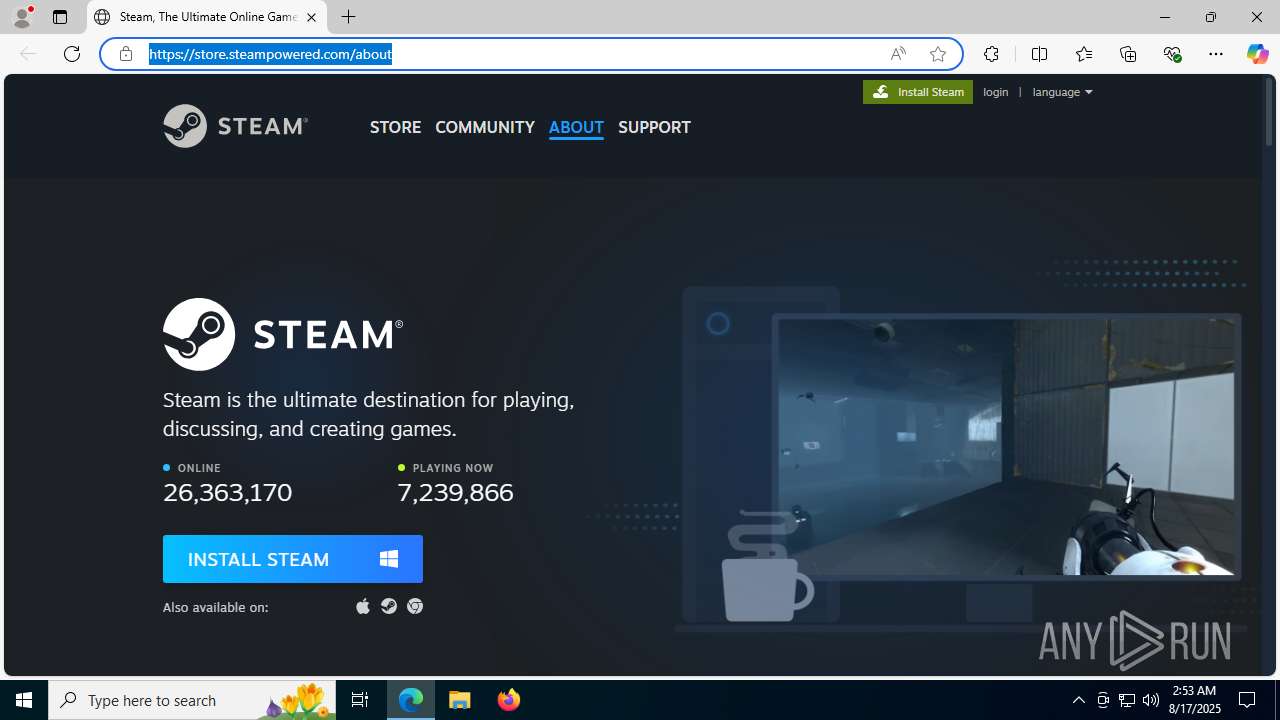The image size is (1280, 720).
Task: Click the Steam logo in header
Action: pyautogui.click(x=235, y=126)
